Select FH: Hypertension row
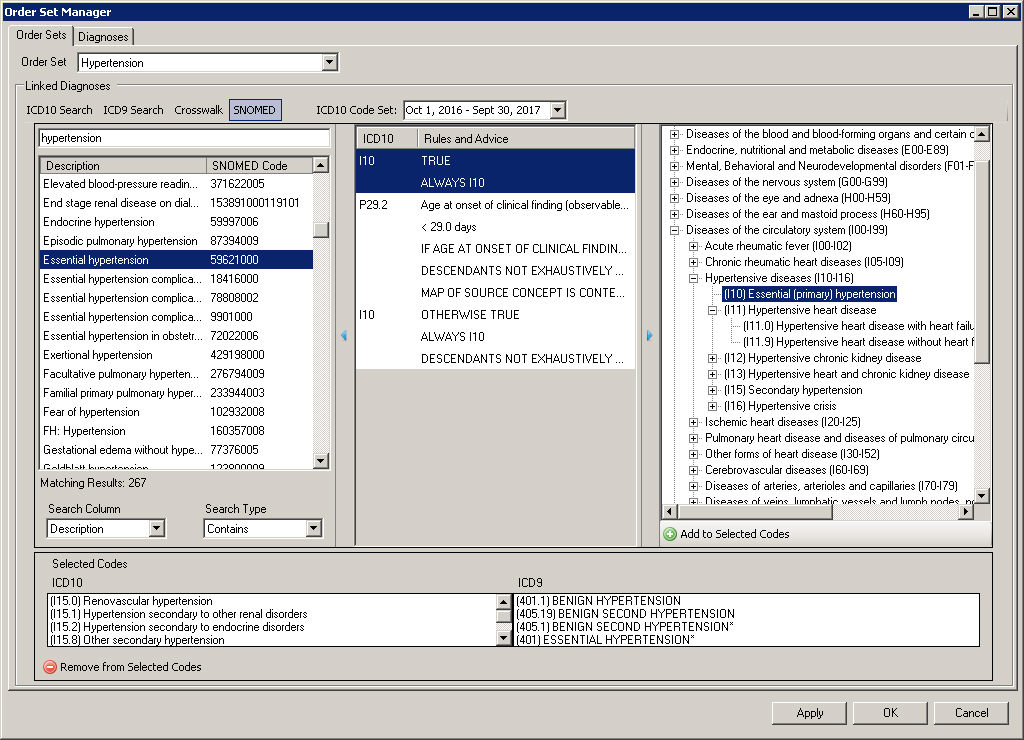Screen dimensions: 1024x740 pyautogui.click(x=176, y=430)
